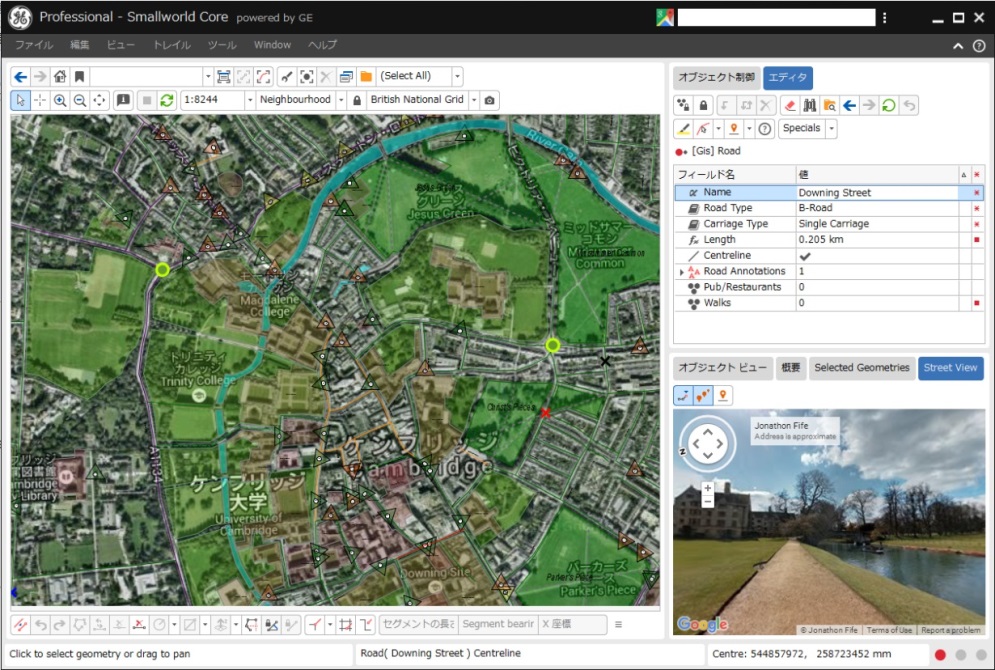Open the editor help question mark
The width and height of the screenshot is (995, 670).
pyautogui.click(x=765, y=129)
